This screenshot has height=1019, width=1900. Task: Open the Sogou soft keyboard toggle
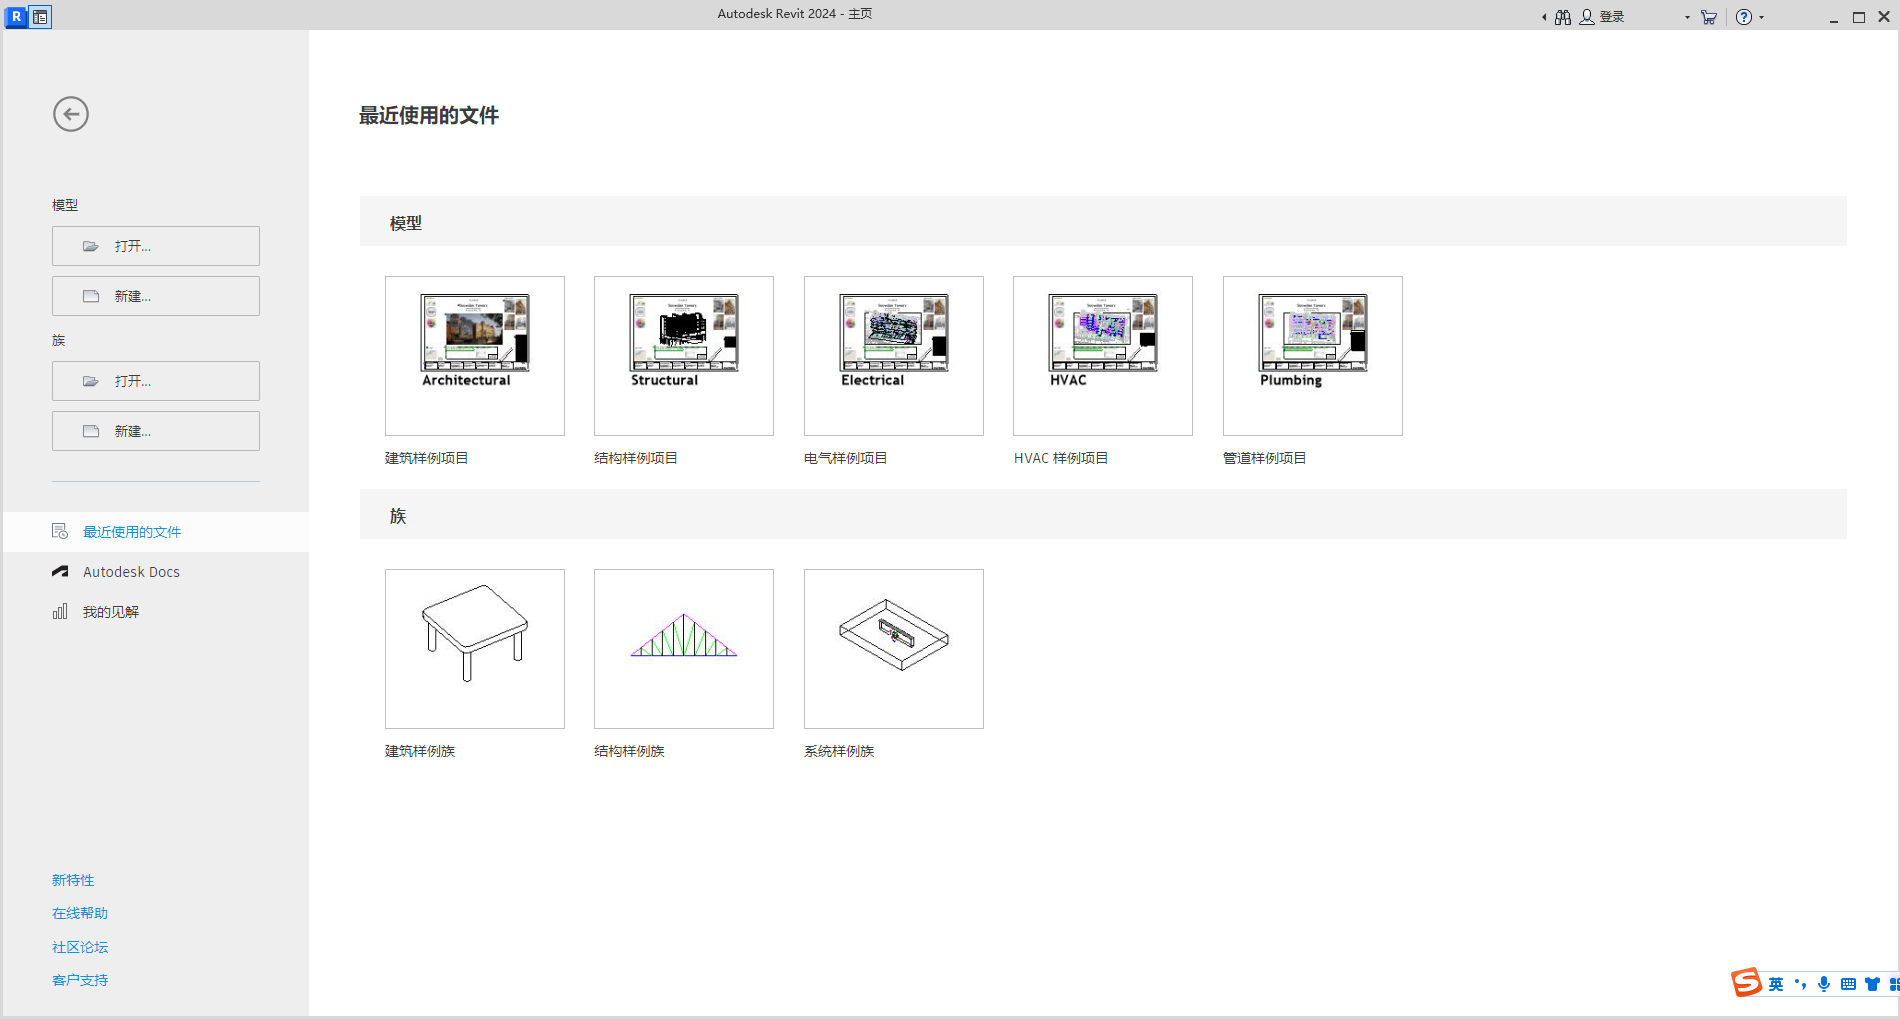pyautogui.click(x=1847, y=983)
